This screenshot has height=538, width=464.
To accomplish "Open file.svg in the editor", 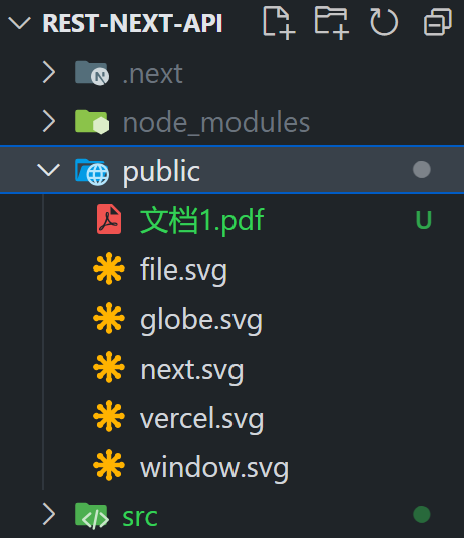I will [x=183, y=270].
